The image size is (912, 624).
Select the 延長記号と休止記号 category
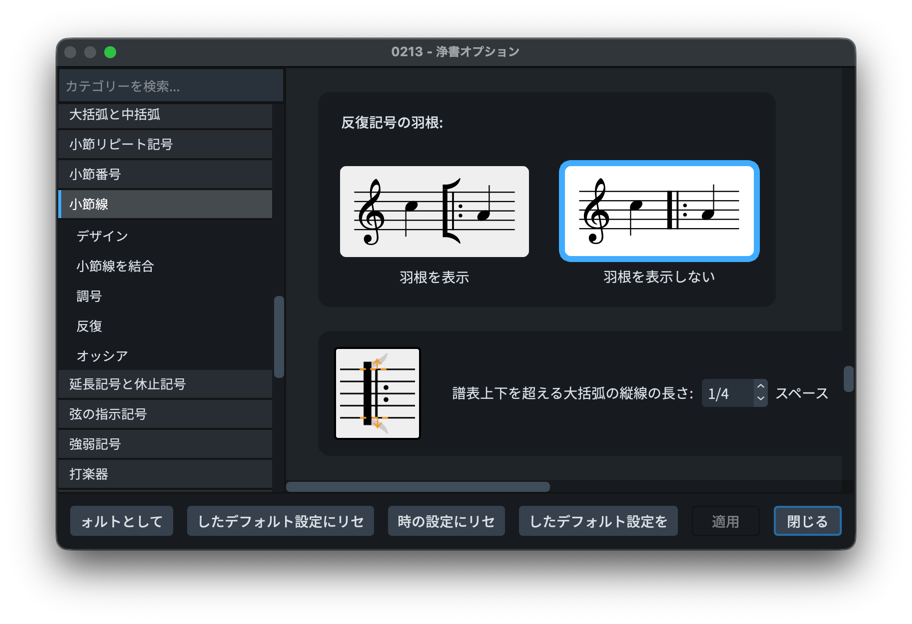click(x=165, y=384)
